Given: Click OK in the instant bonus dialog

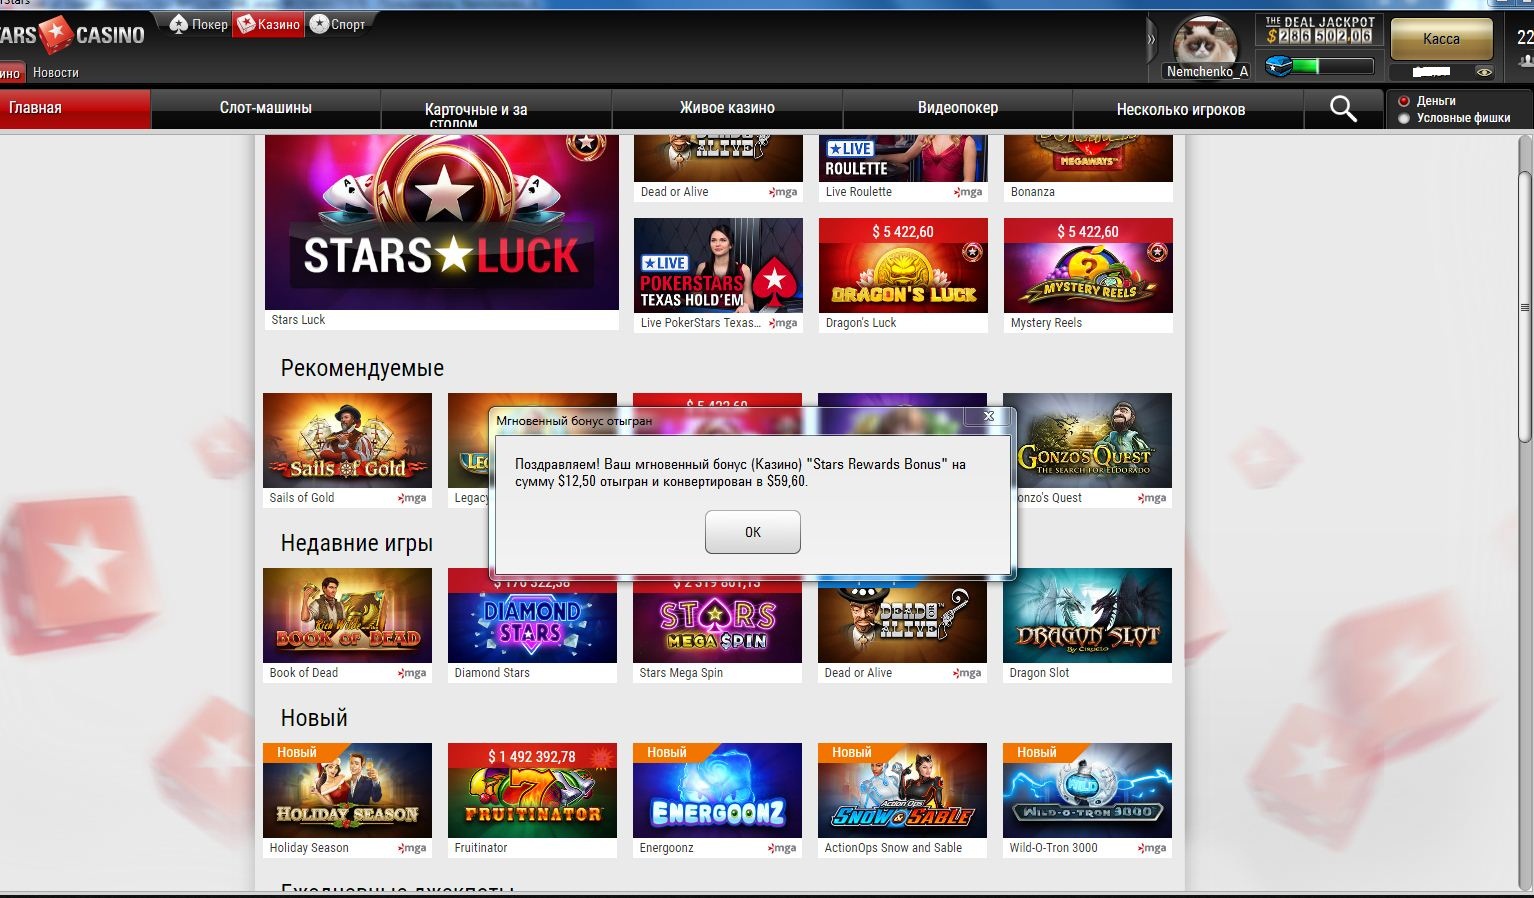Looking at the screenshot, I should coord(752,532).
